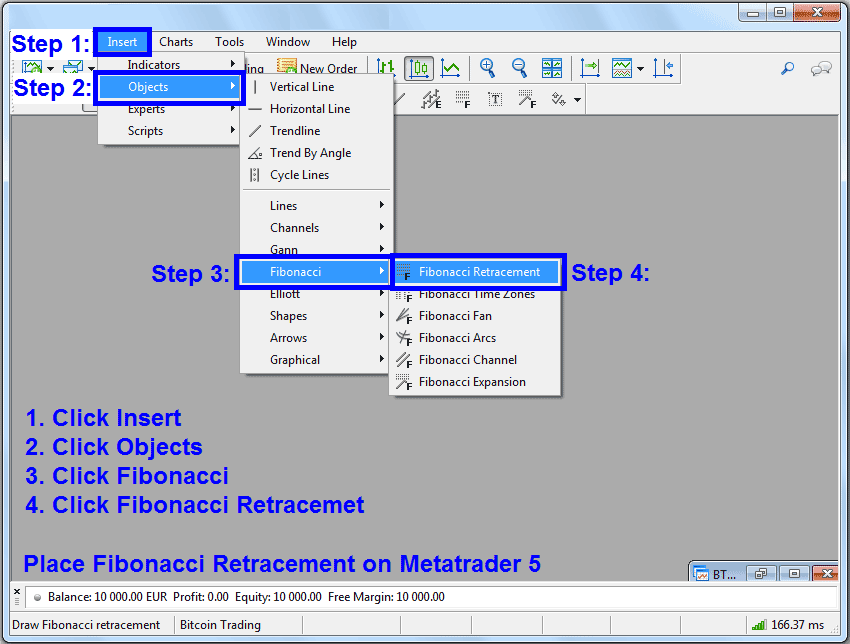The height and width of the screenshot is (644, 850).
Task: Select Fibonacci Arcs
Action: [x=475, y=338]
